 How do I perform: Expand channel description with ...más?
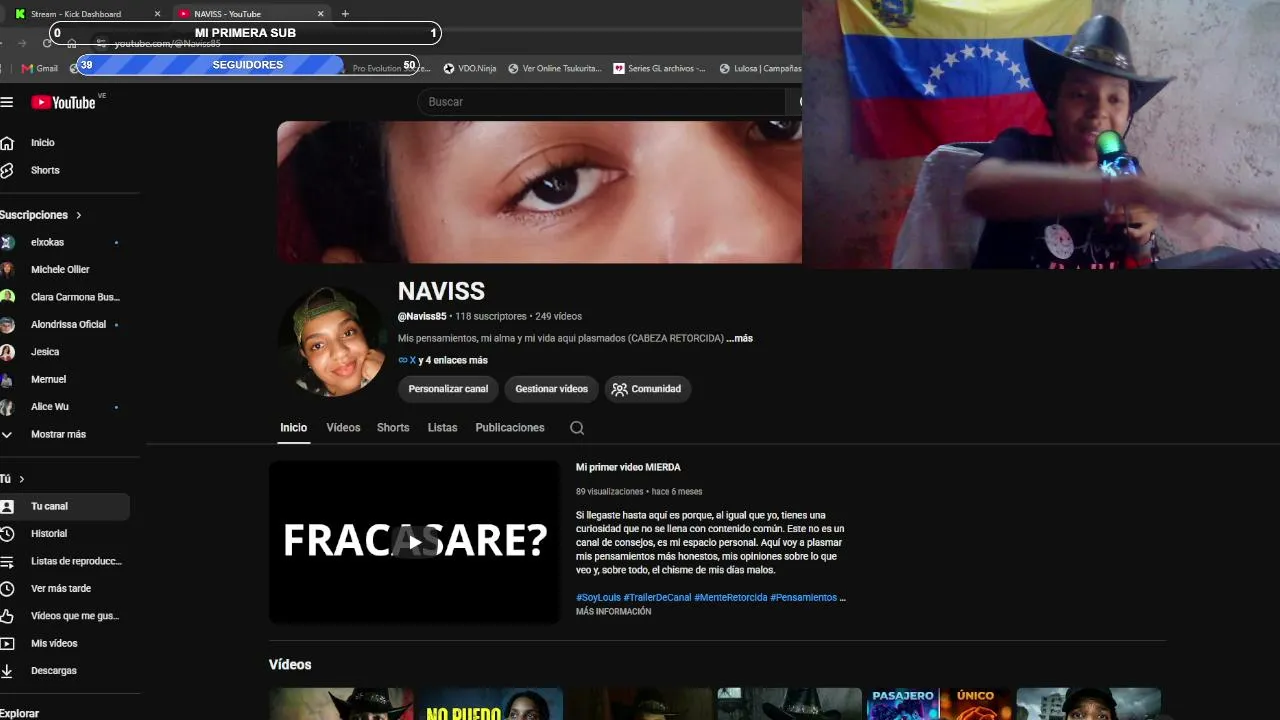[x=740, y=338]
